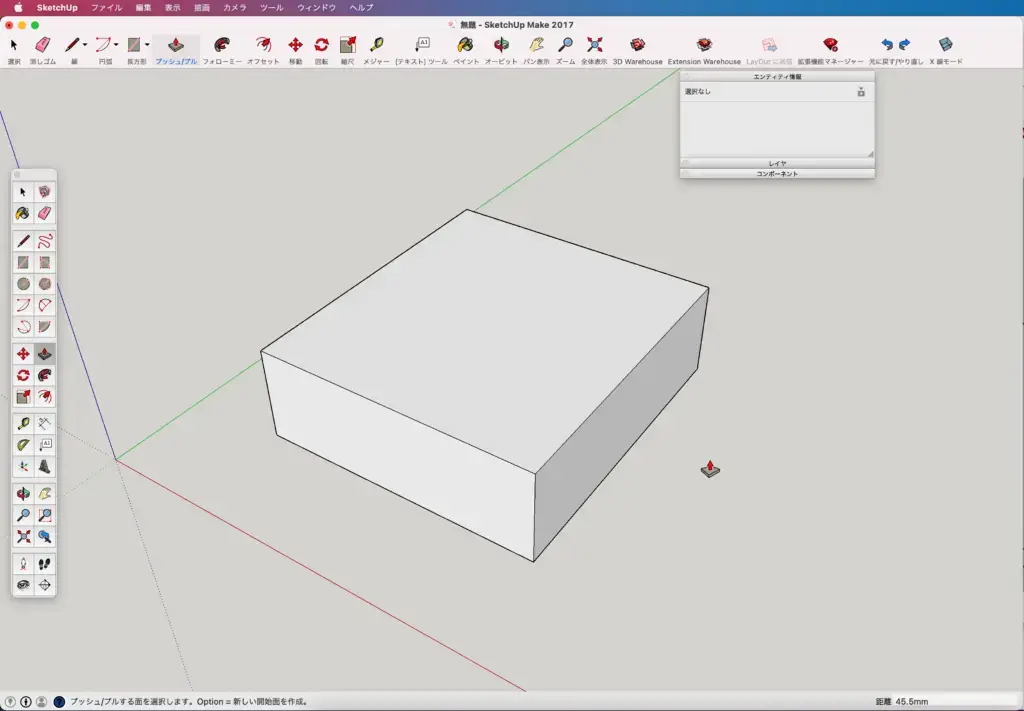Choose Position Camera tool in left palette

[x=24, y=564]
